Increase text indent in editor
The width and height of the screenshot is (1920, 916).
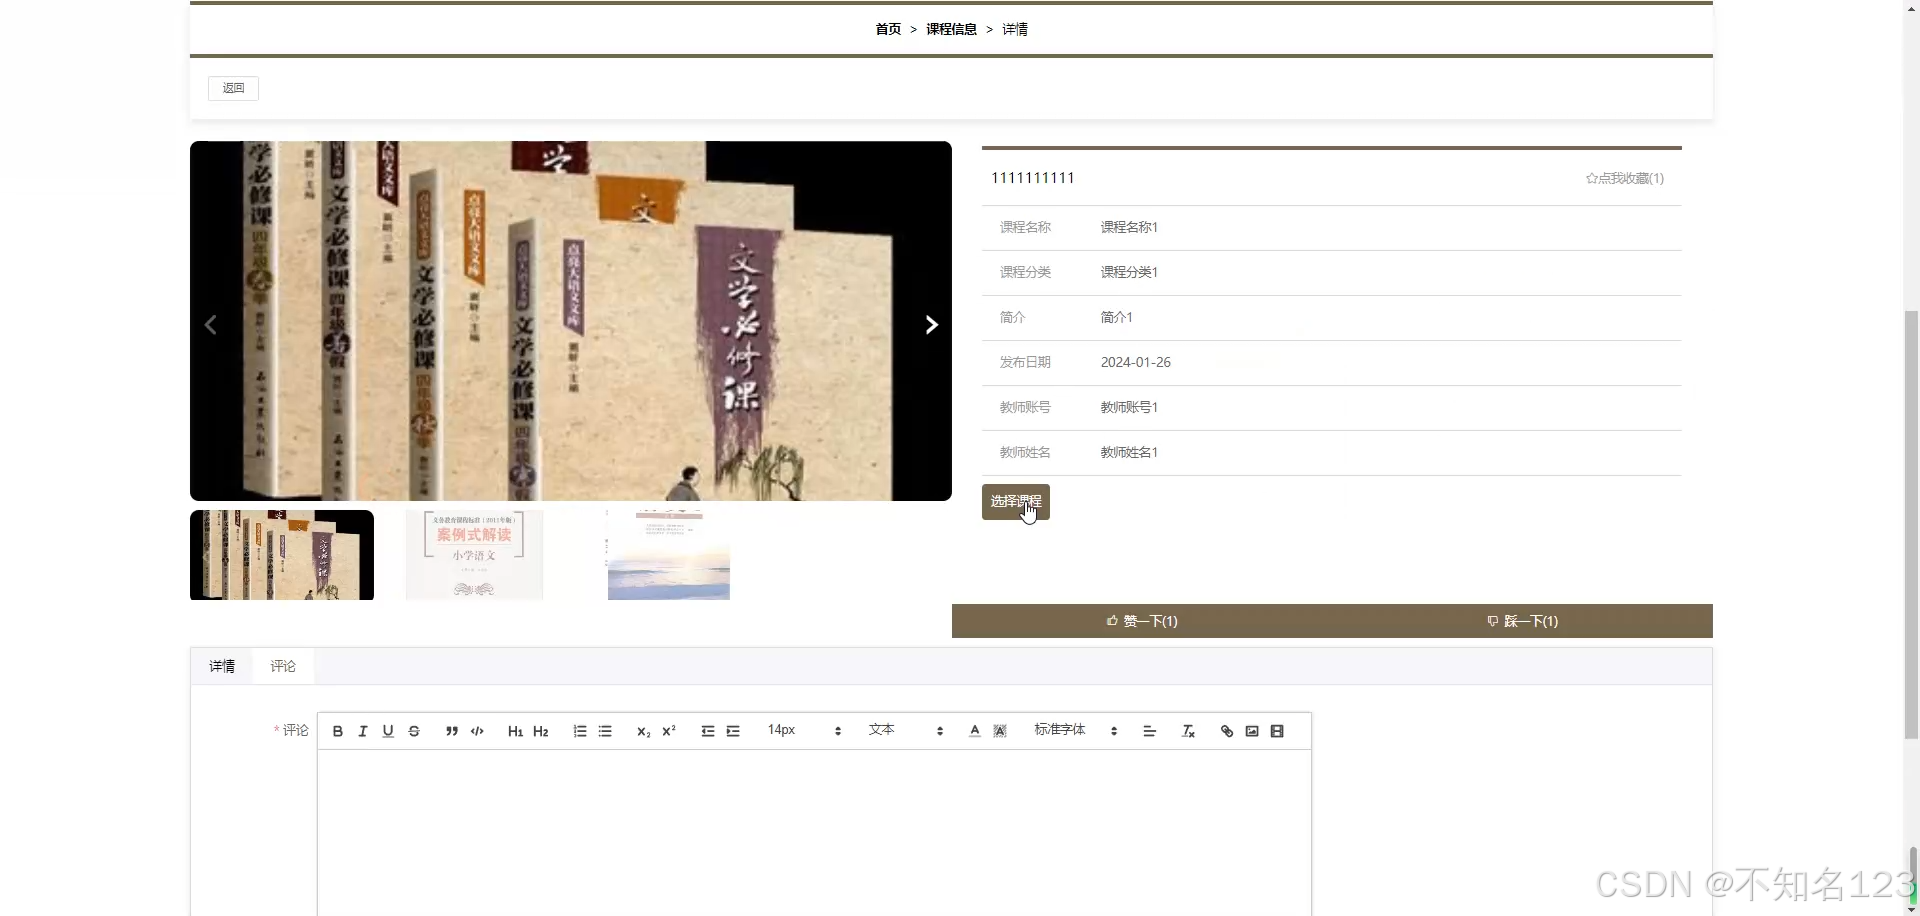pos(733,731)
